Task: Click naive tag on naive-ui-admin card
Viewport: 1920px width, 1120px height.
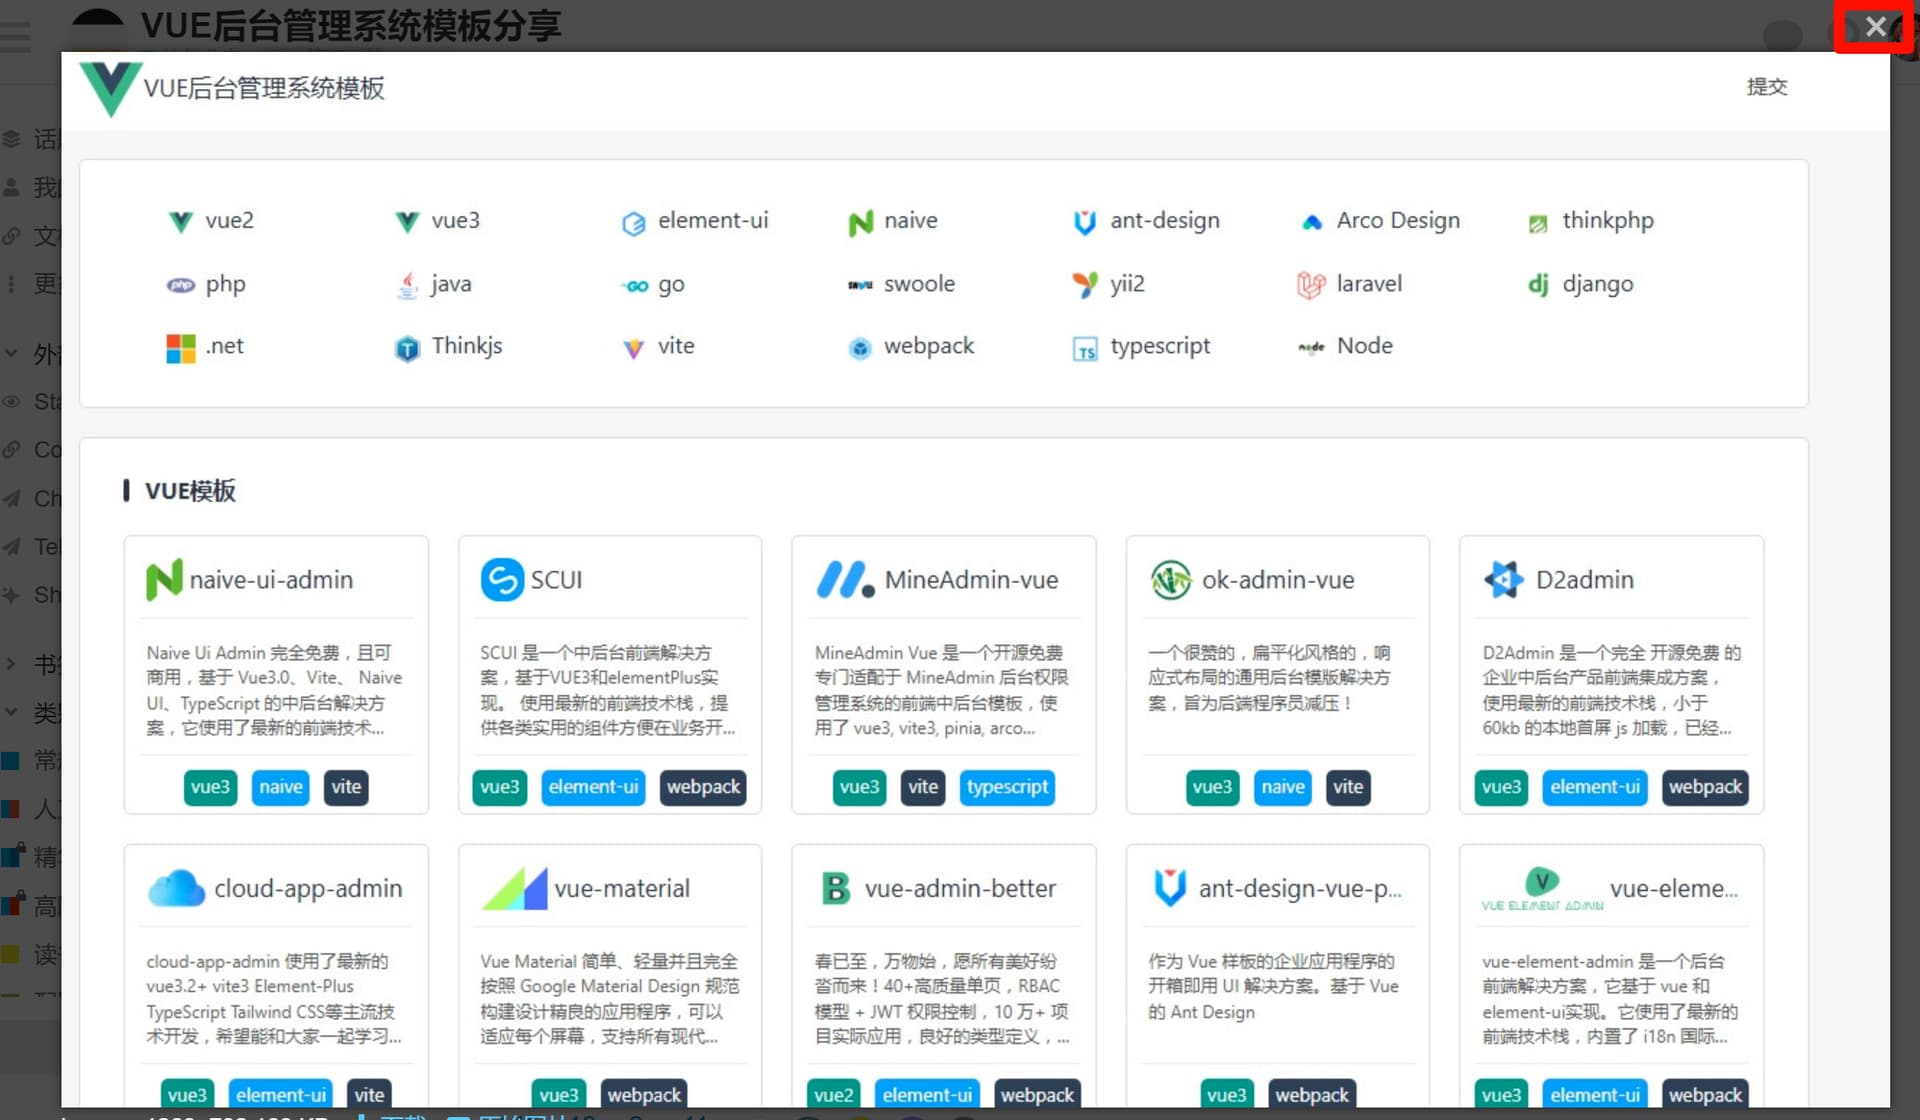Action: (x=281, y=787)
